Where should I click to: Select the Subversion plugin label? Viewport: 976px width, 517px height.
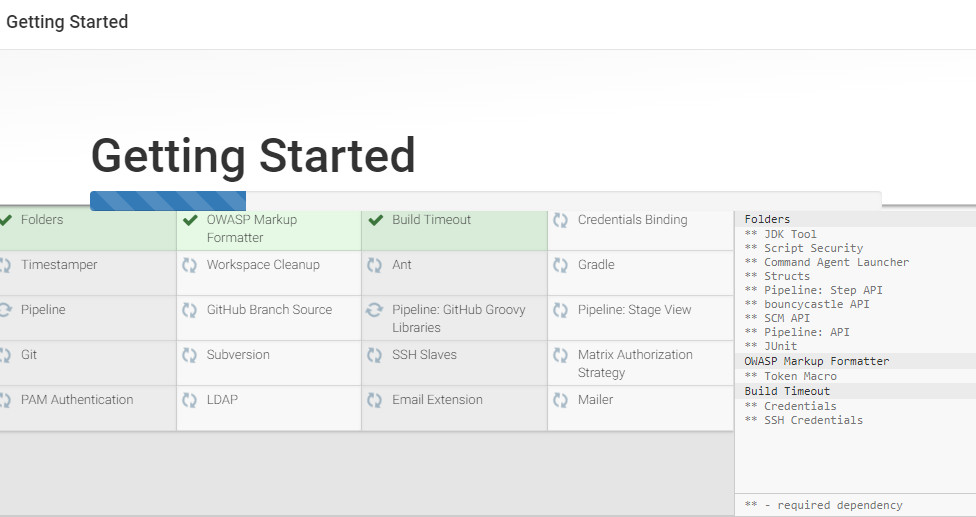[x=238, y=354]
